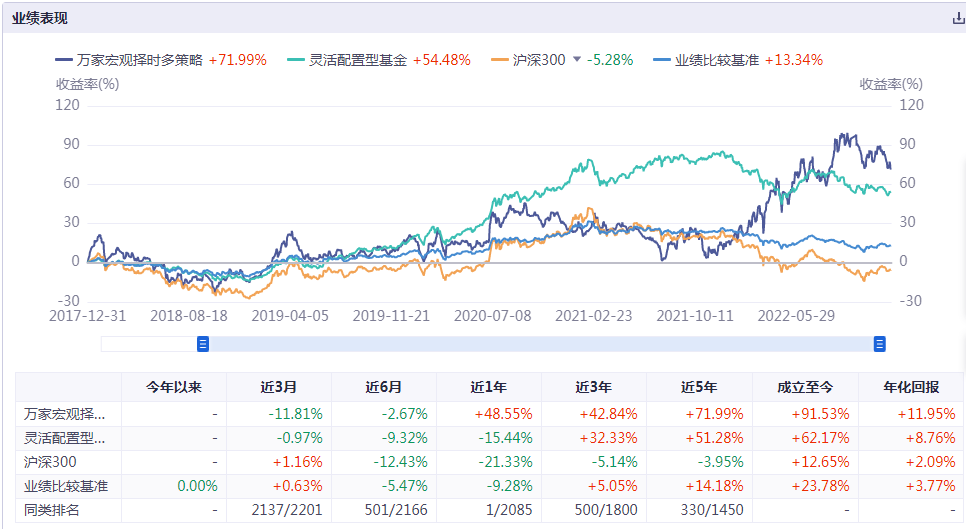Click the 1/2085 ranking cell
The height and width of the screenshot is (529, 966).
(488, 511)
